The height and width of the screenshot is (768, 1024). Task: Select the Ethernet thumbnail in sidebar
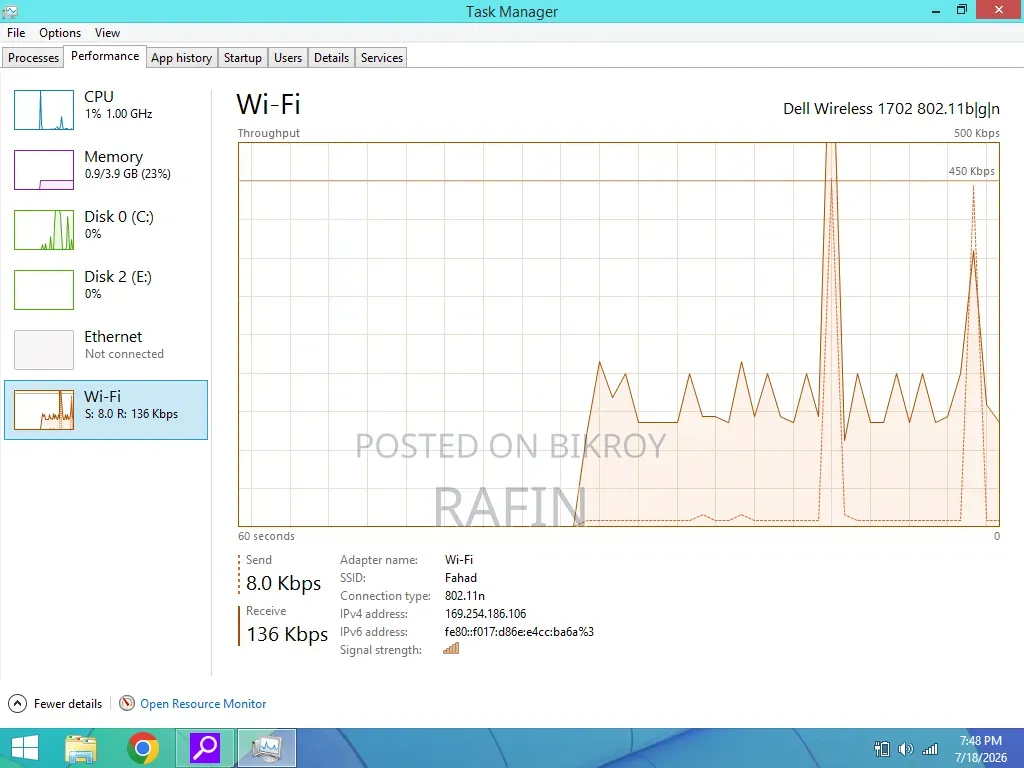(x=44, y=350)
